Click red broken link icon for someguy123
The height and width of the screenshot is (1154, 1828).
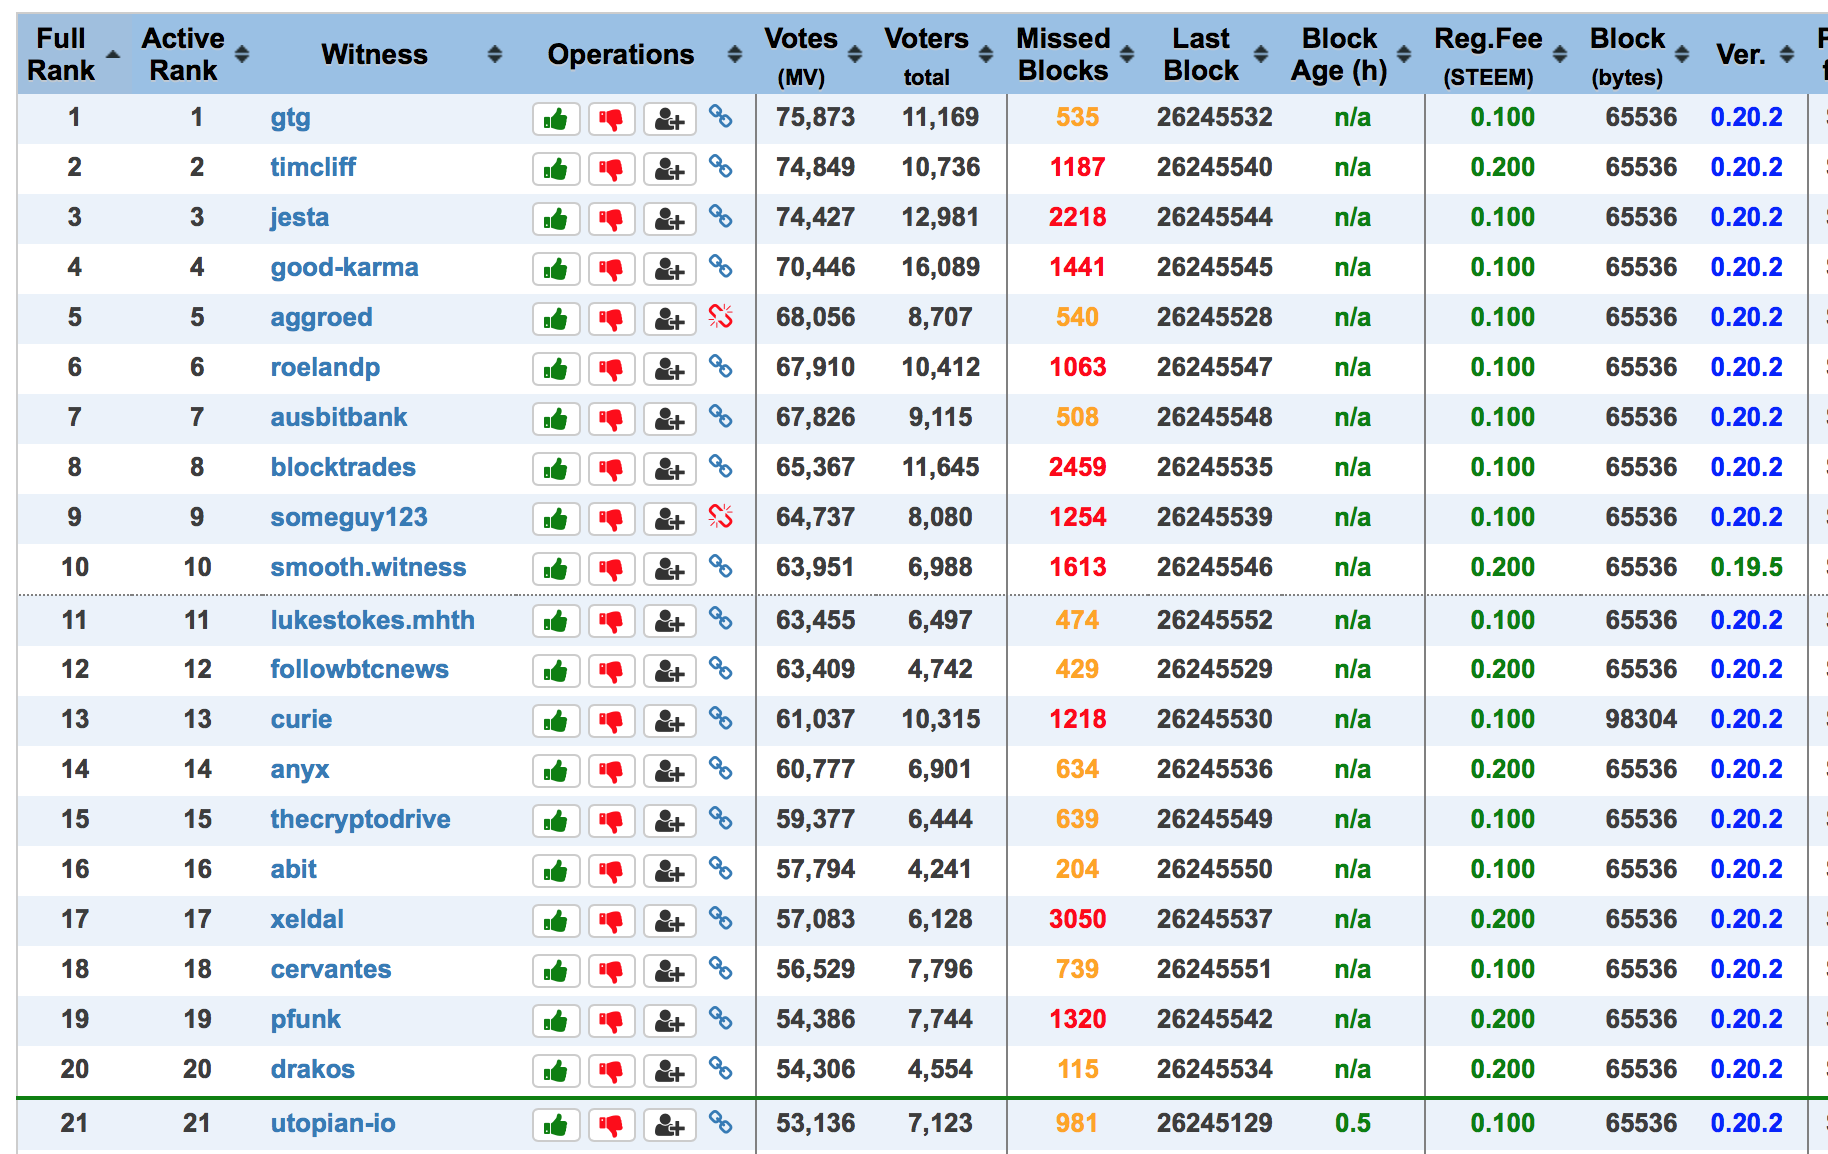[721, 517]
